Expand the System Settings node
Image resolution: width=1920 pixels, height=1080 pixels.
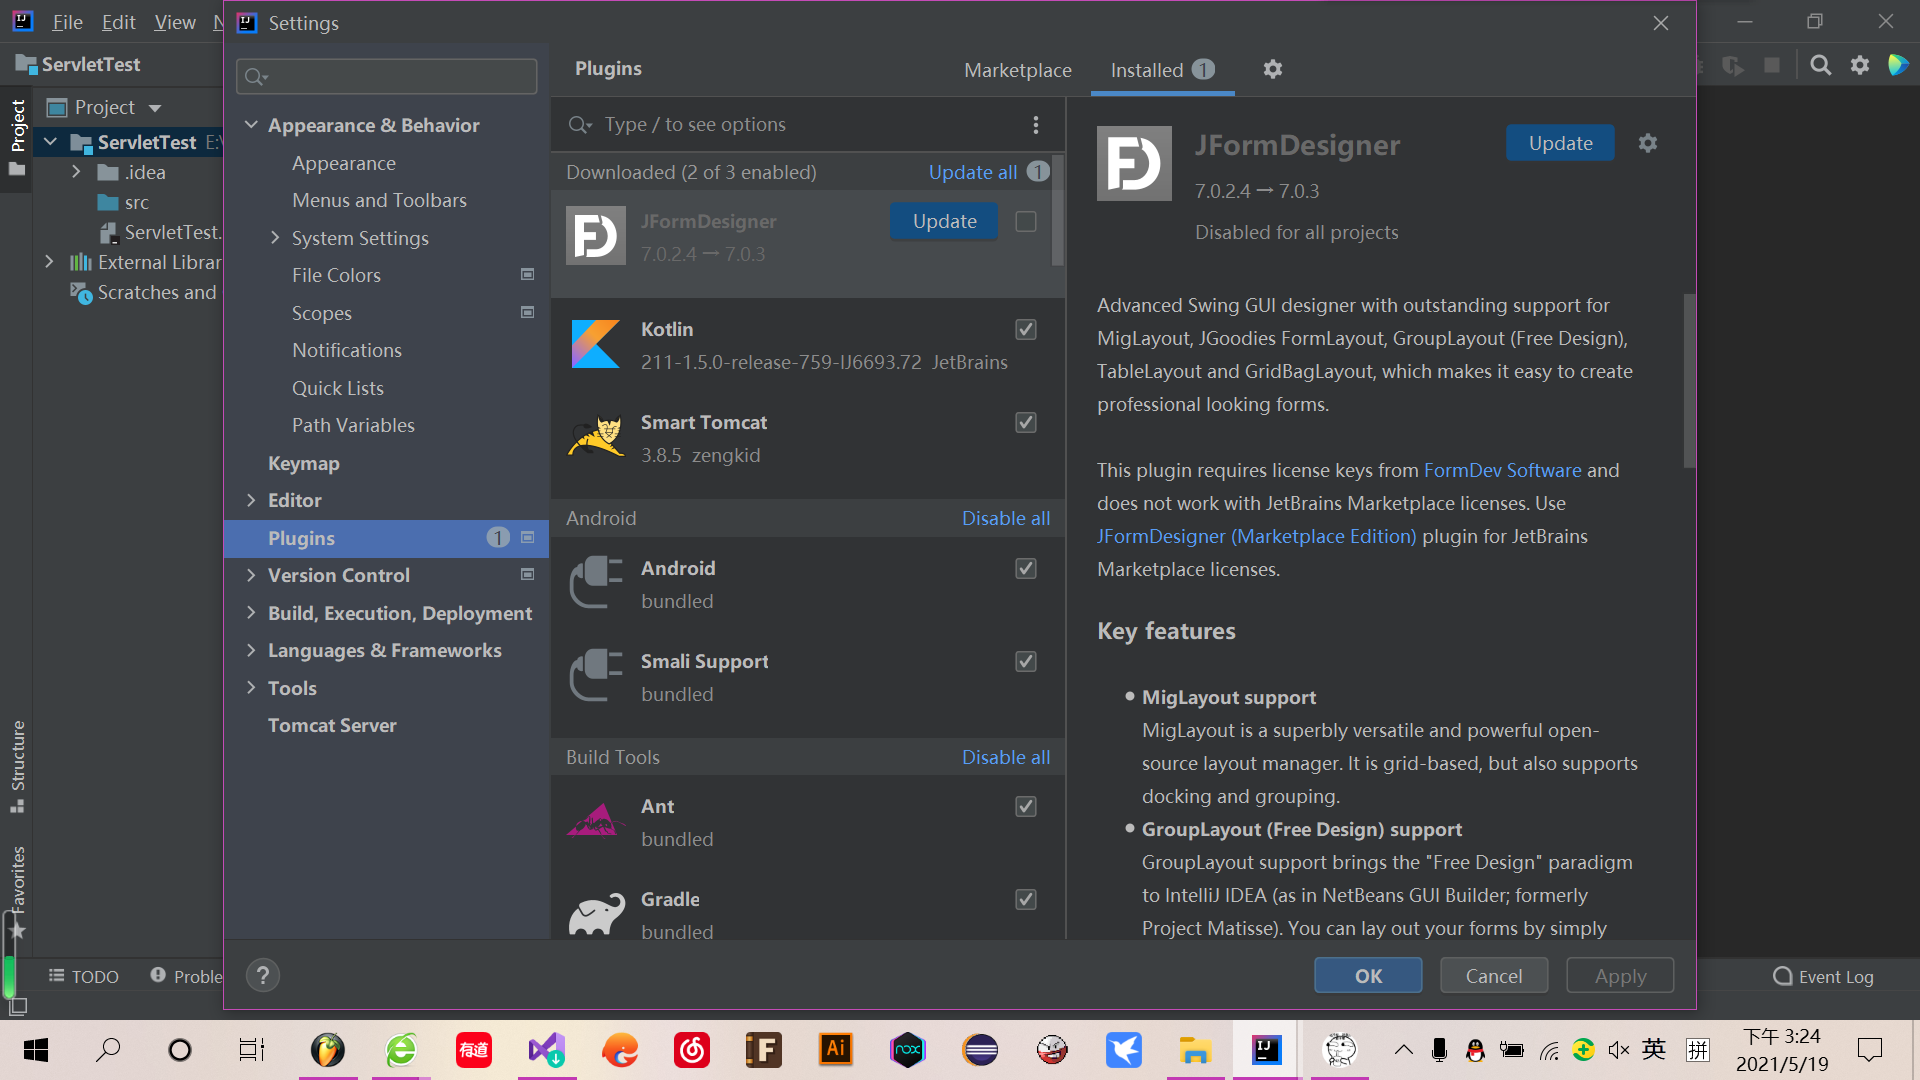(x=275, y=238)
